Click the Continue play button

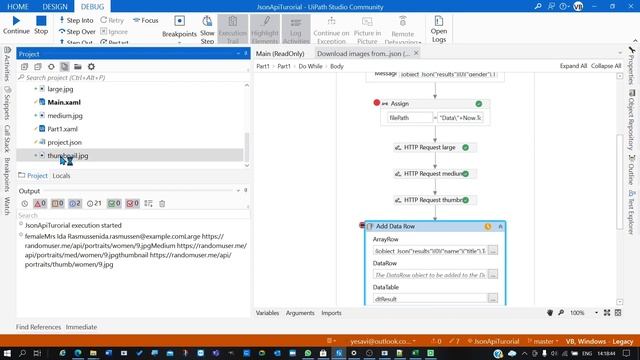(16, 24)
